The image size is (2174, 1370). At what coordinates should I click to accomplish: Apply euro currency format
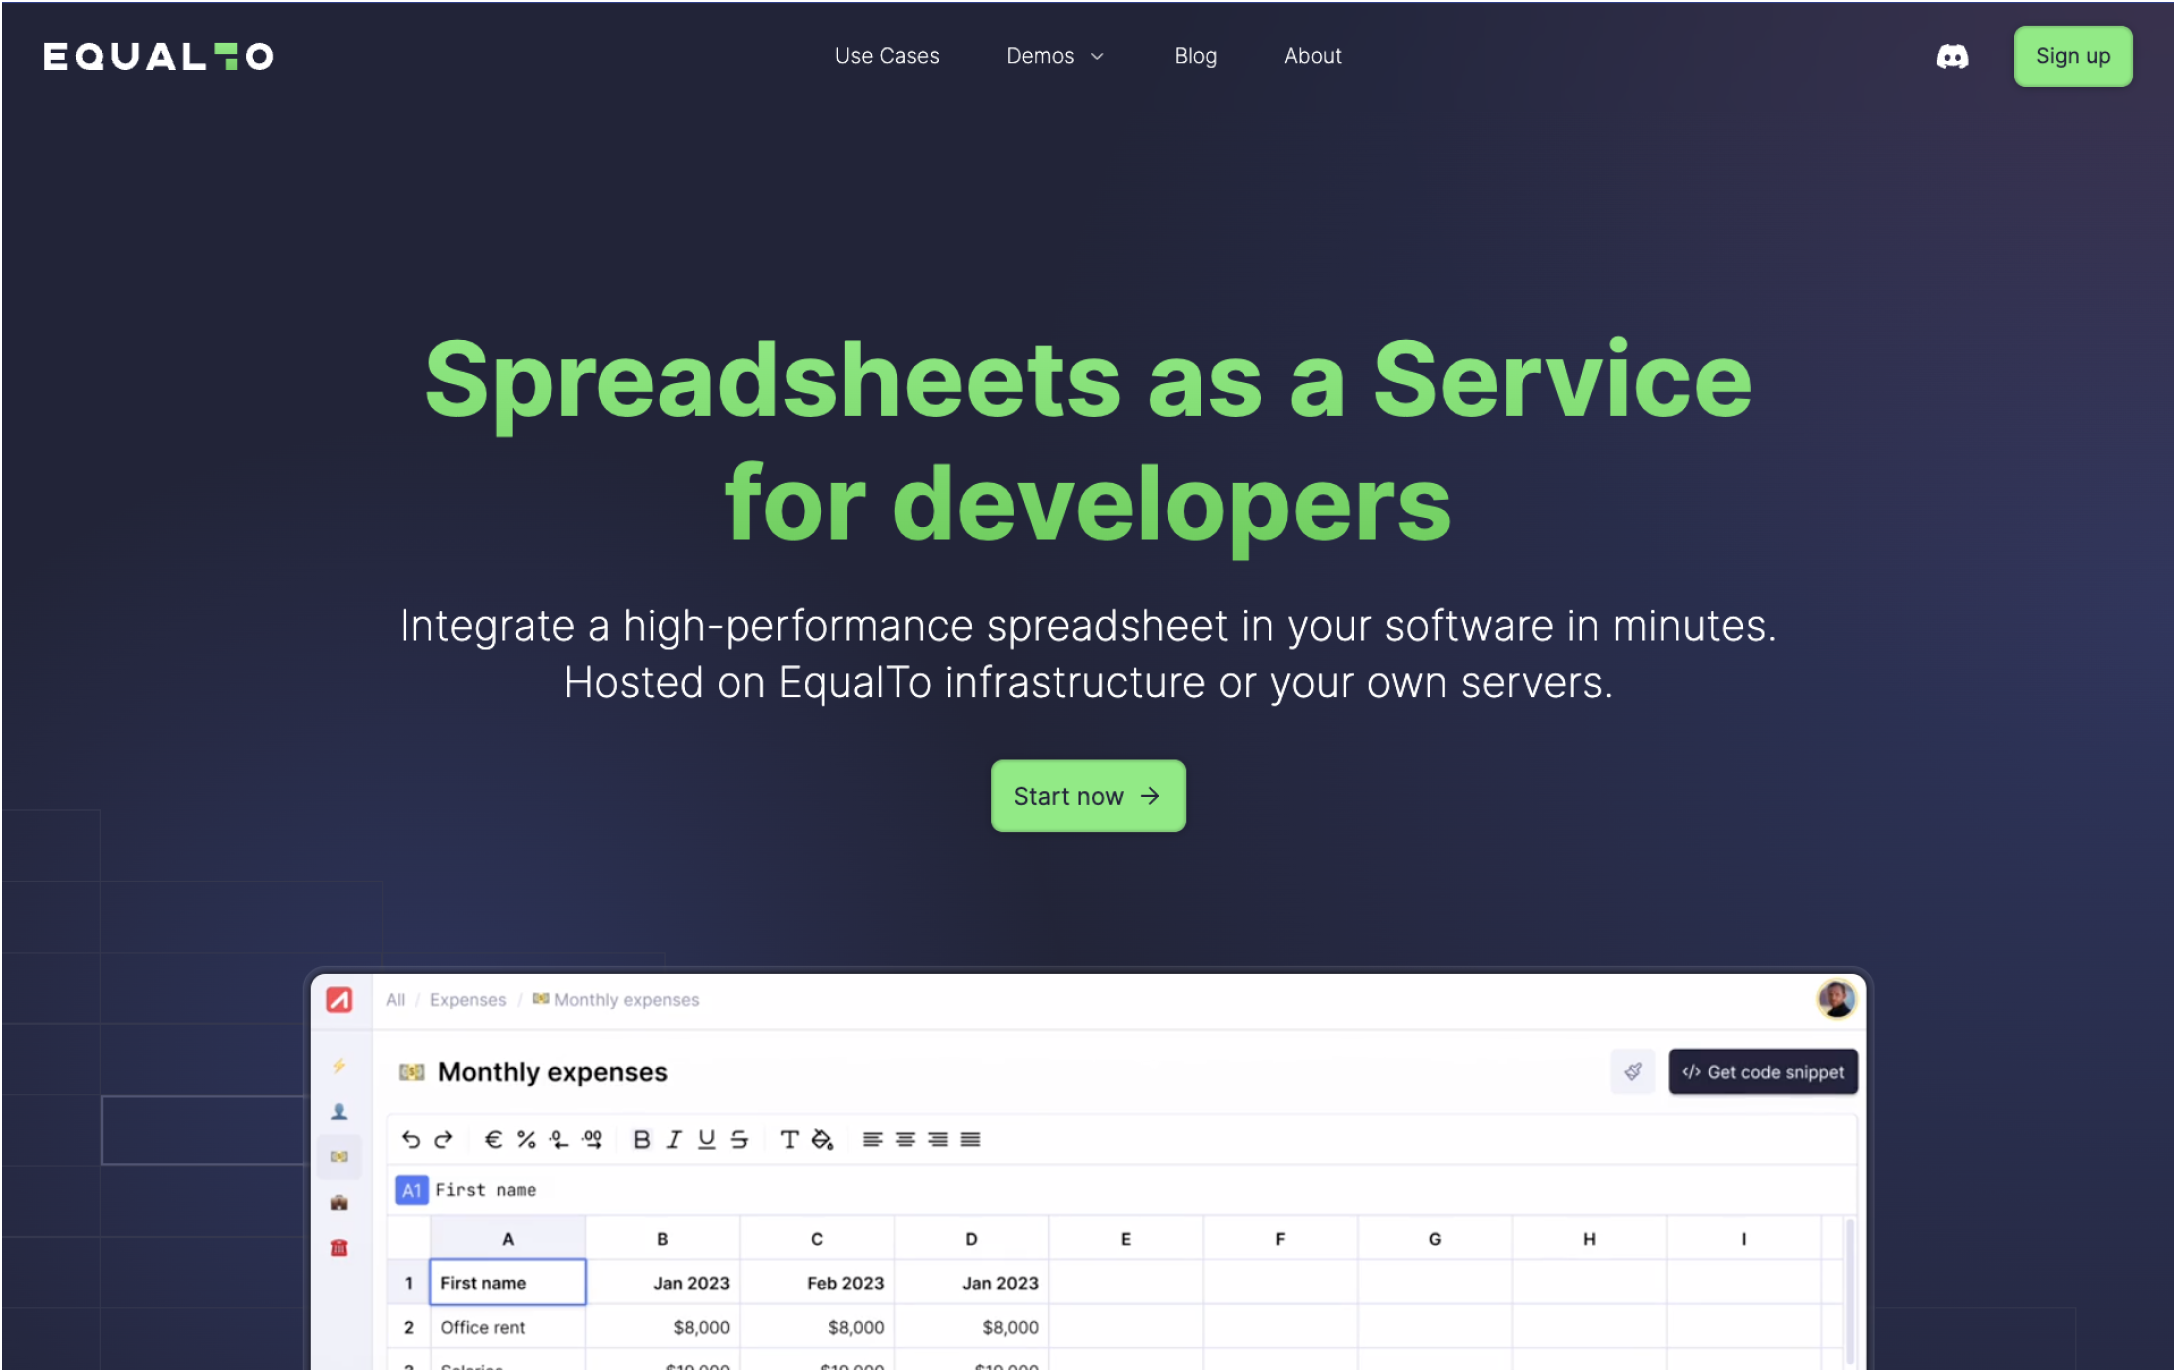coord(493,1139)
